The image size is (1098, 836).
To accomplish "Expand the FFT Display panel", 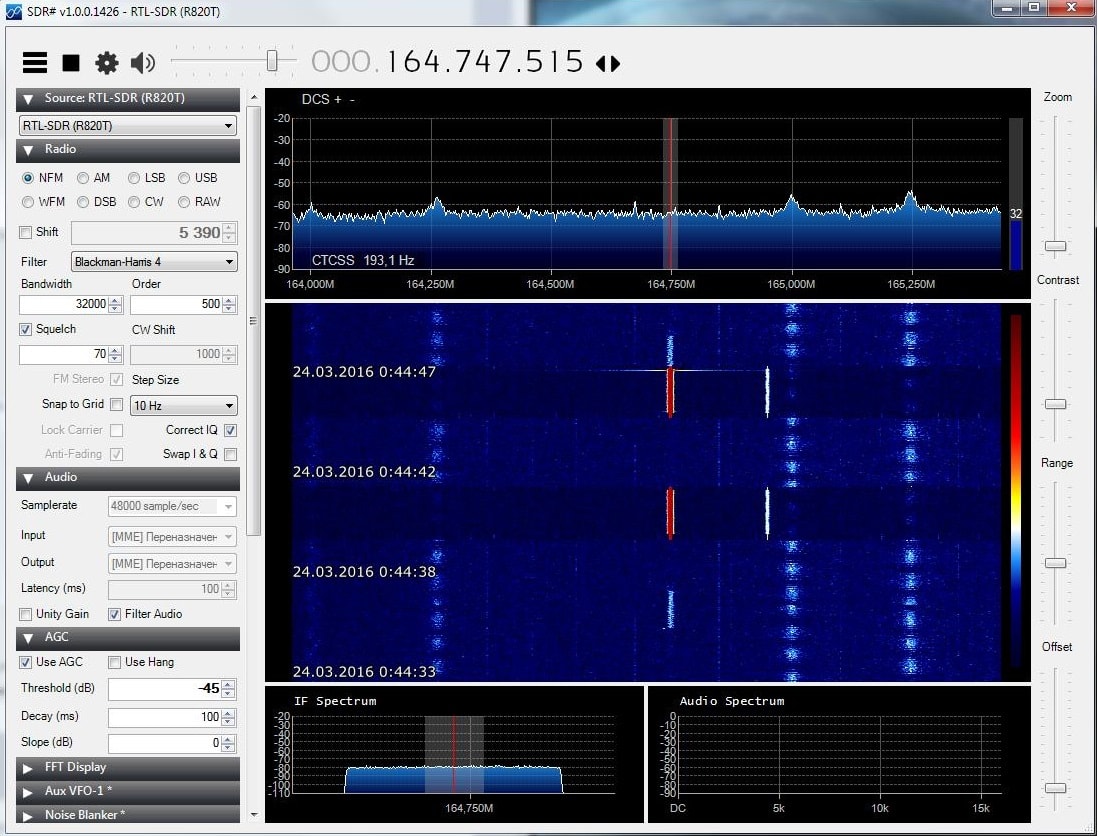I will tap(127, 767).
